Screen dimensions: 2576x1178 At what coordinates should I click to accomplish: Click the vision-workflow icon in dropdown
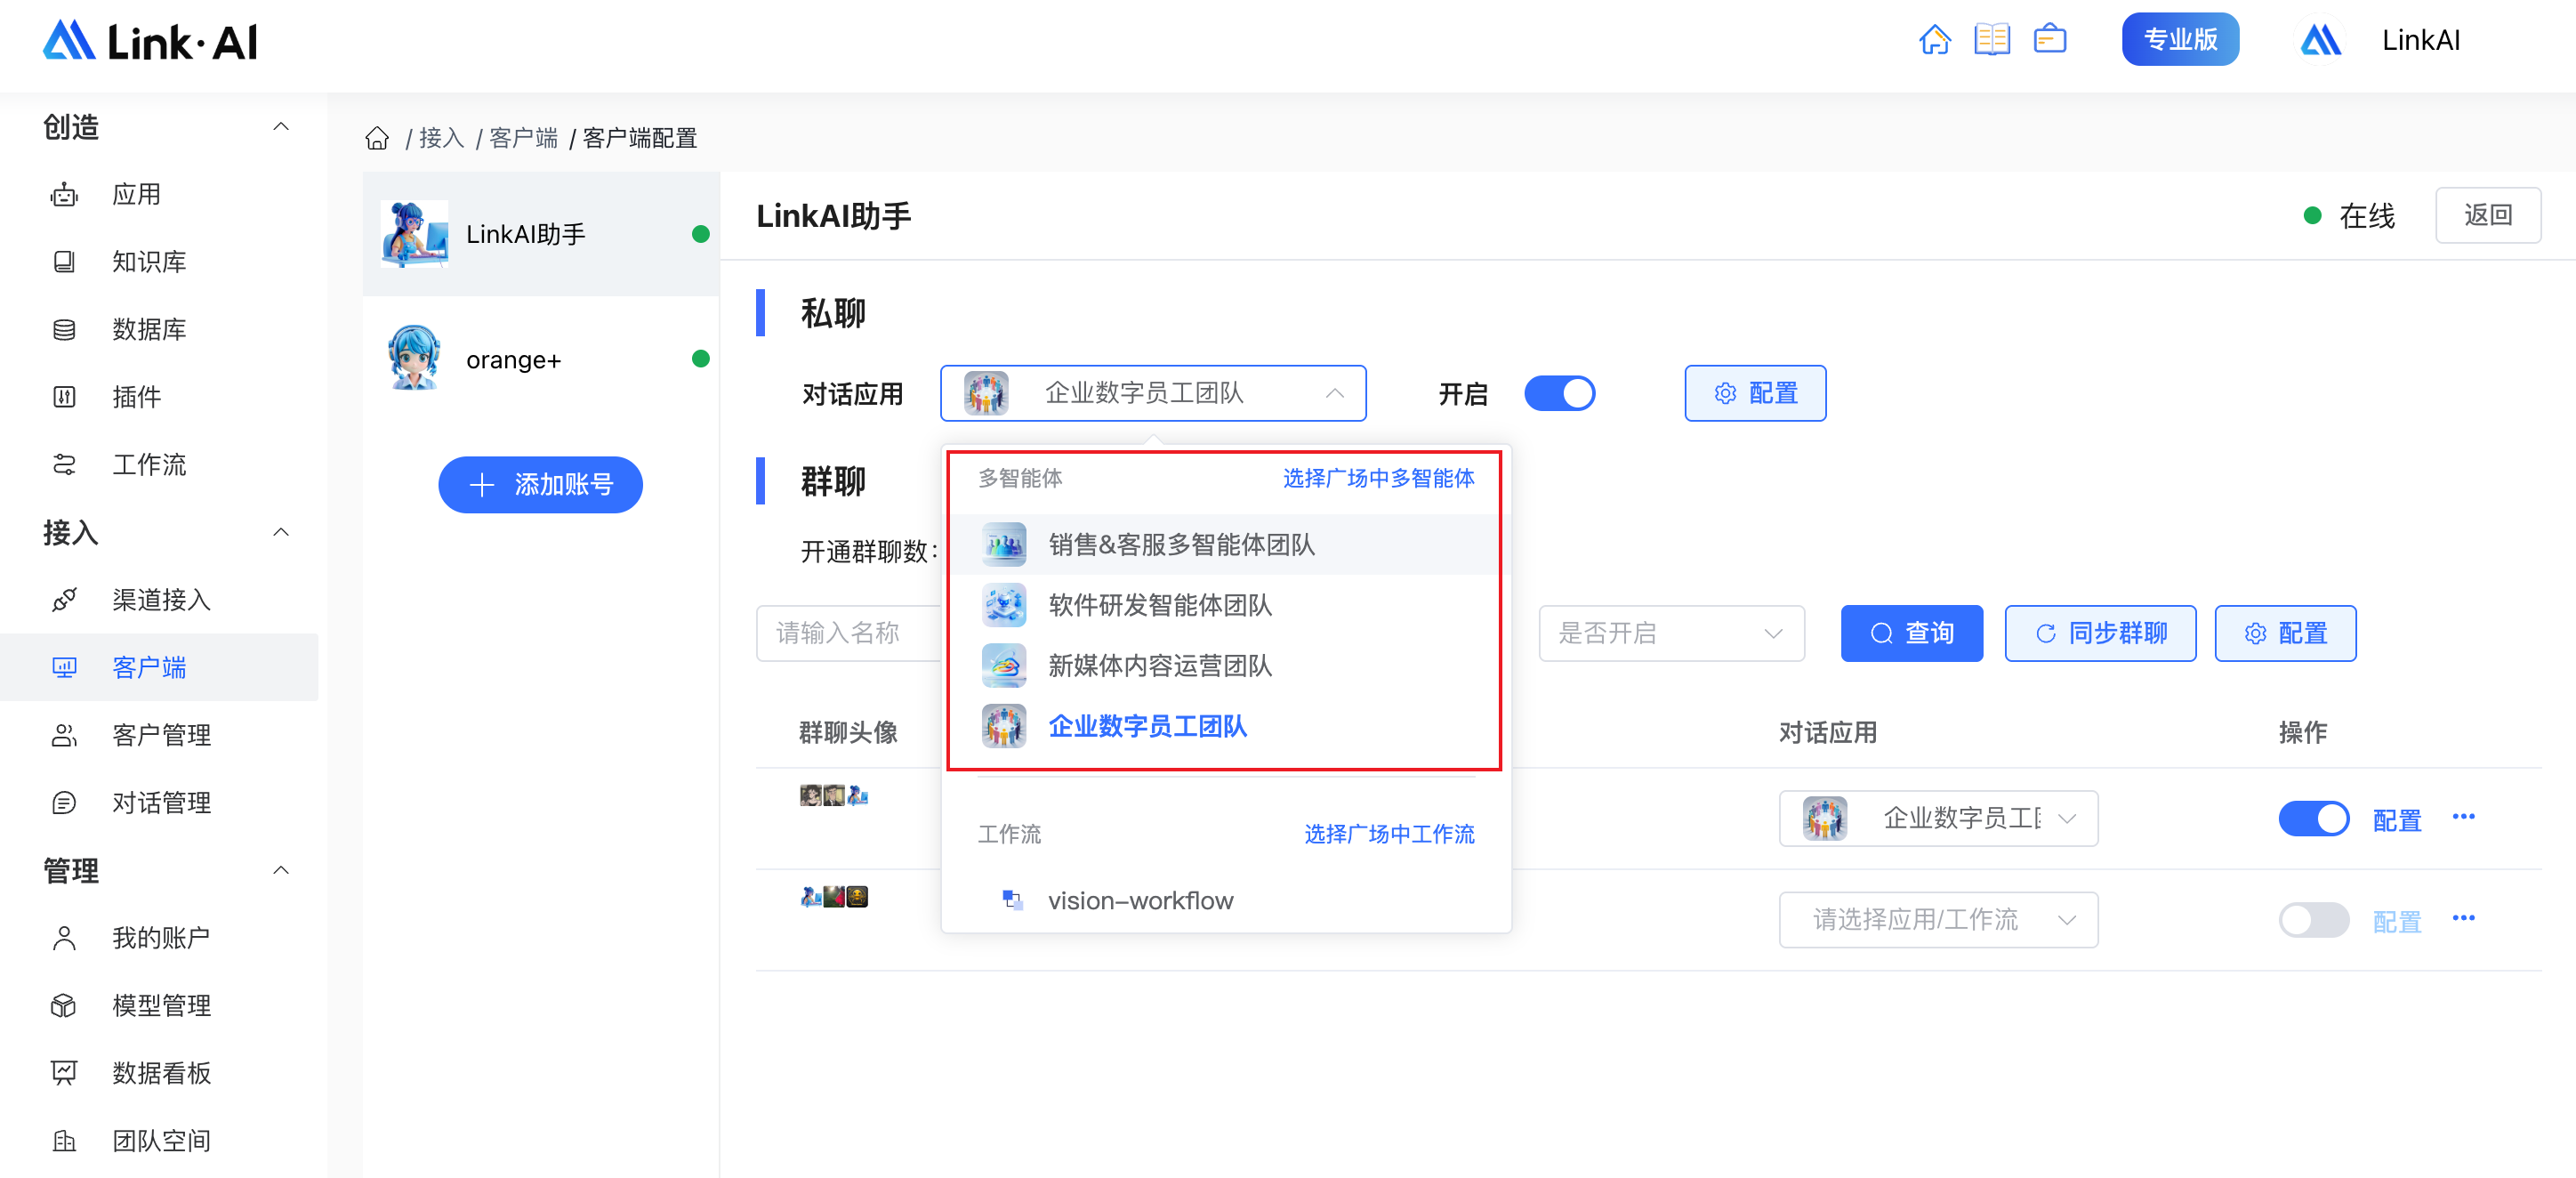(1012, 900)
